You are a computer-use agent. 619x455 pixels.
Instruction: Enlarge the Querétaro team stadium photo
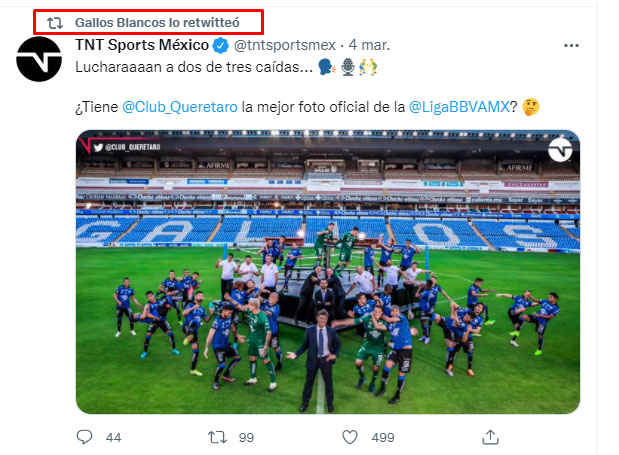tap(327, 271)
